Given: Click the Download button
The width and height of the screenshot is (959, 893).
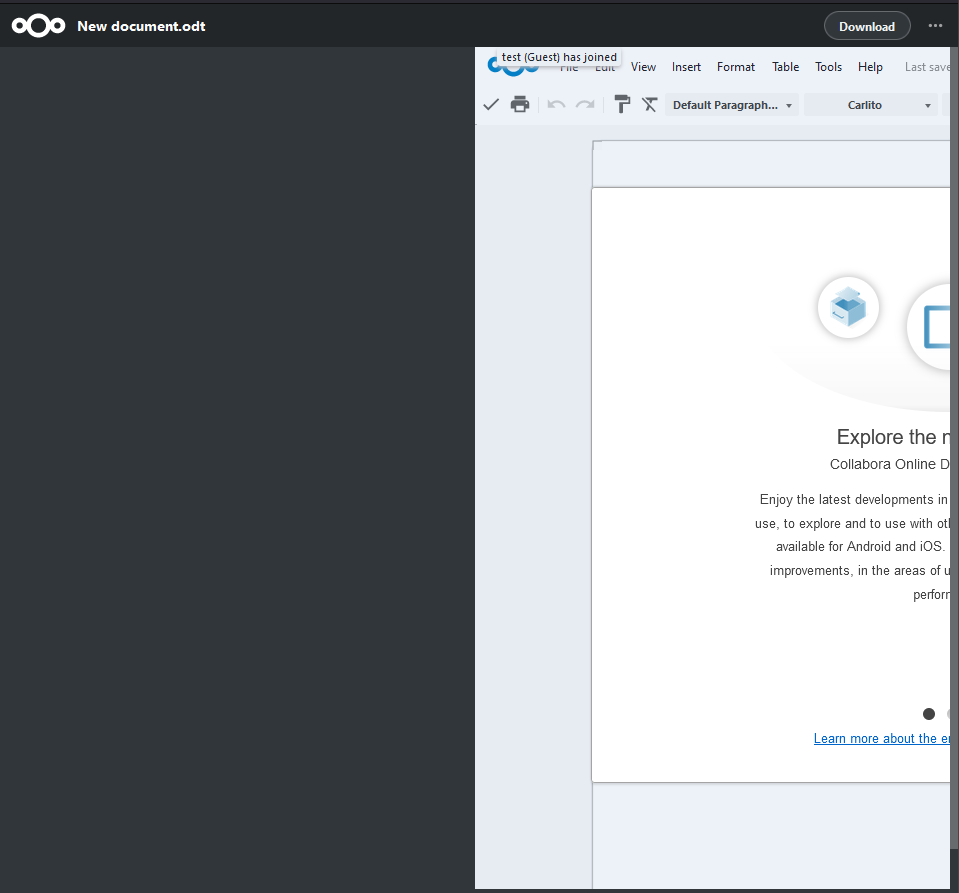Looking at the screenshot, I should (867, 26).
